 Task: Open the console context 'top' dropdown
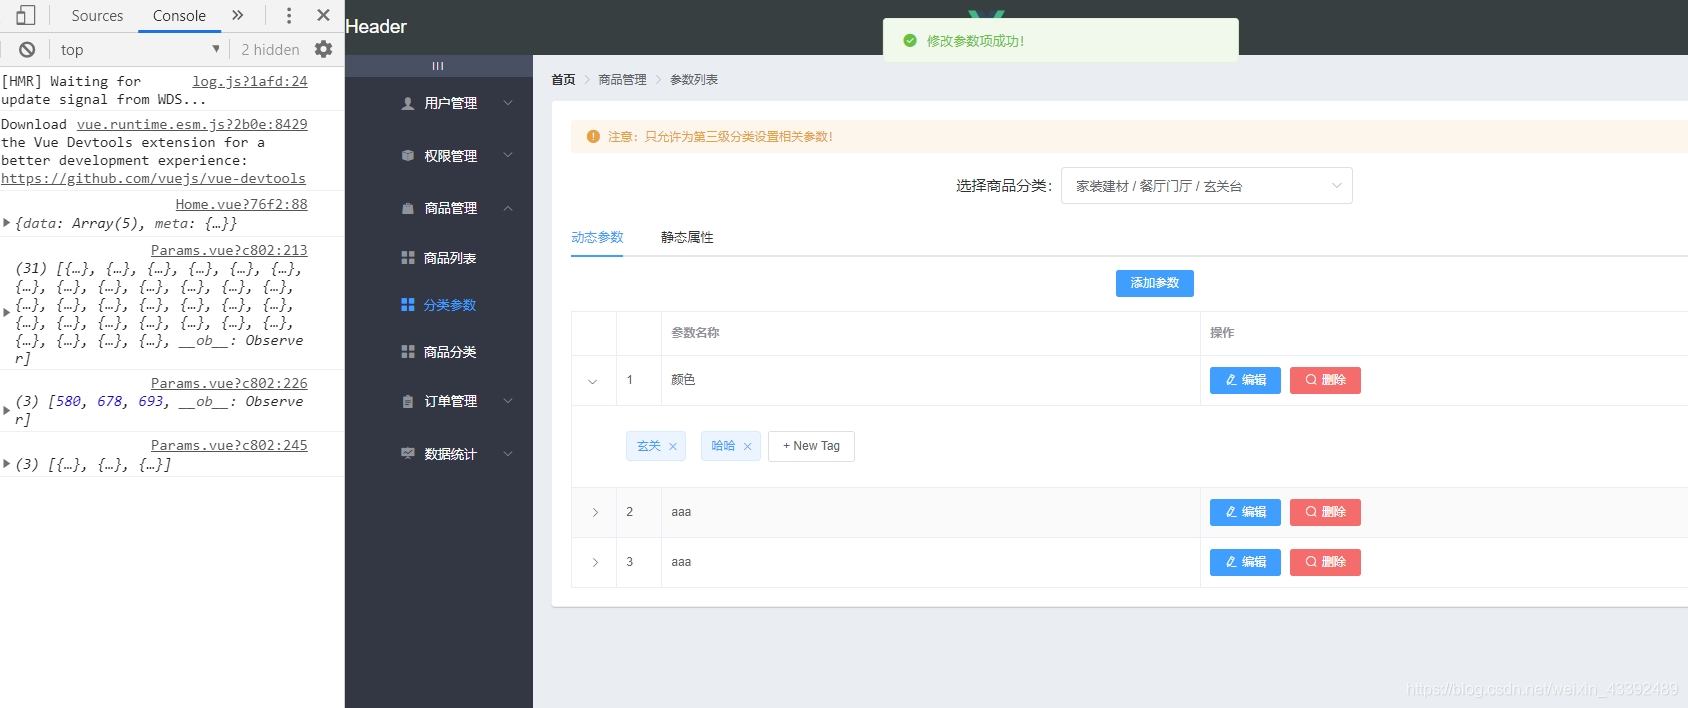pyautogui.click(x=138, y=49)
